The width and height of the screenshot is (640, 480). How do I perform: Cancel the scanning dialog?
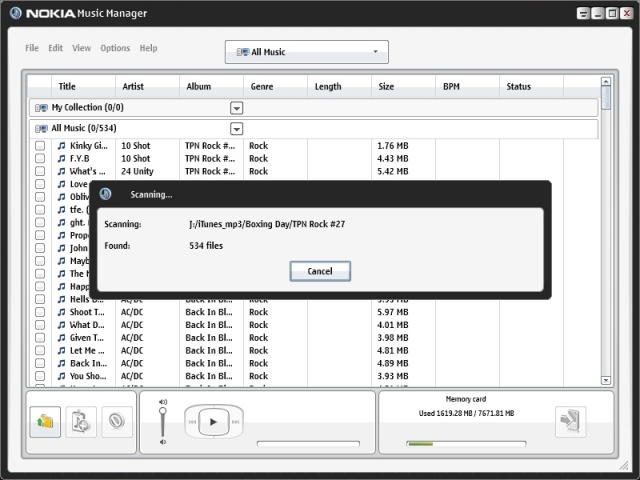pyautogui.click(x=320, y=271)
